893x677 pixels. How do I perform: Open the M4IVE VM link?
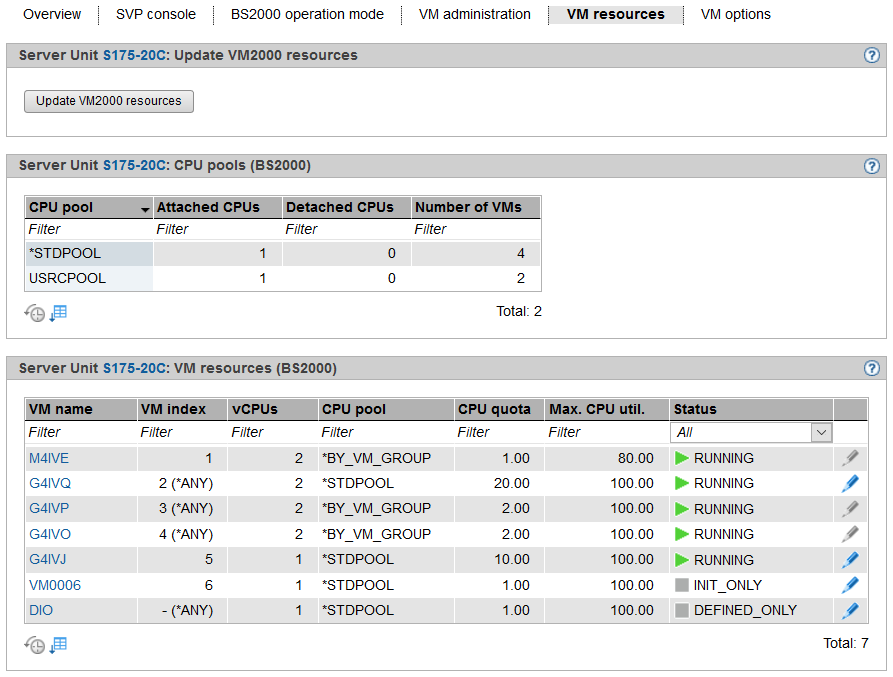click(x=49, y=459)
